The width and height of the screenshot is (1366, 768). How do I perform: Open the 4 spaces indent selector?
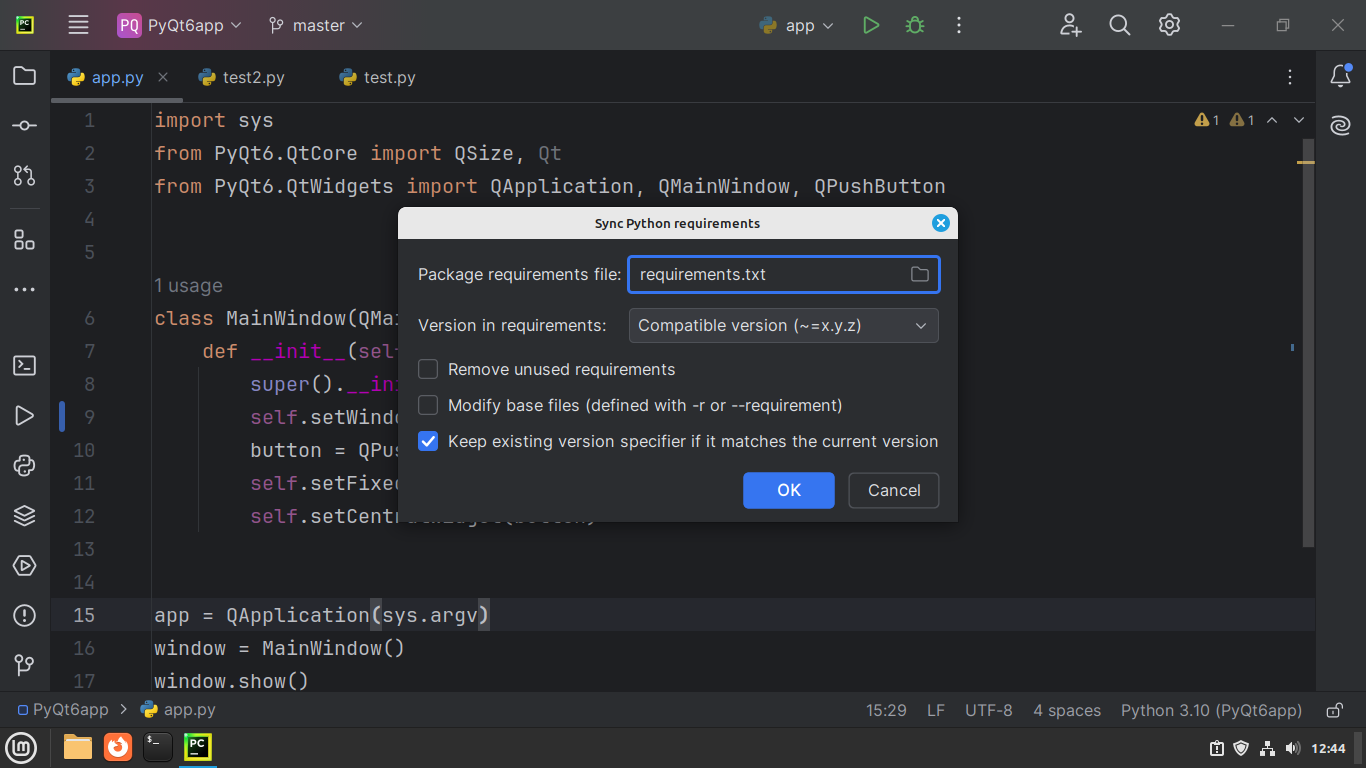point(1067,710)
